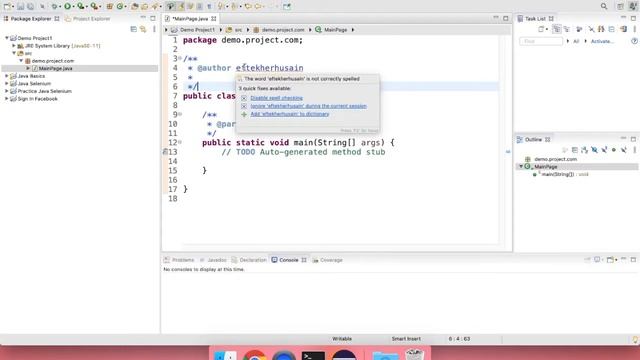Screen dimensions: 640x360
Task: Open the New wizard dropdown arrow
Action: (x=13, y=6)
